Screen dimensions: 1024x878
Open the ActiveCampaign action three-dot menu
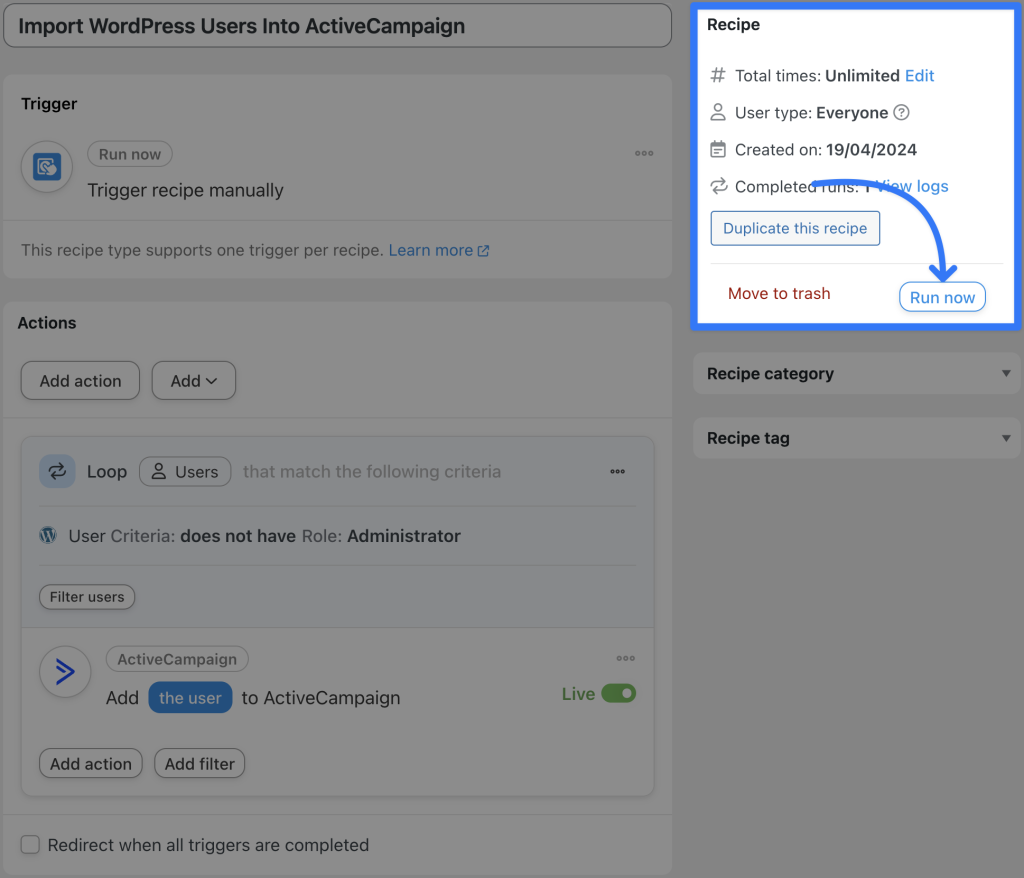point(626,658)
